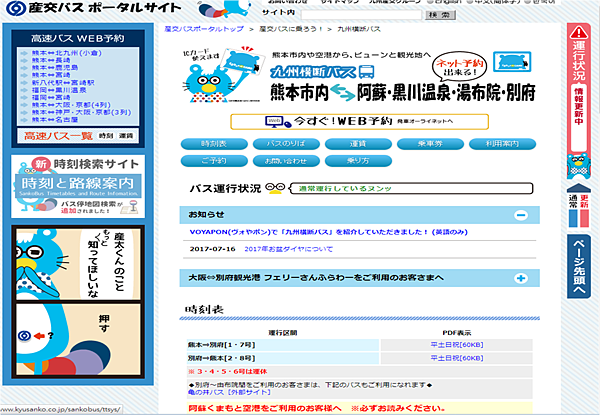Viewport: 600px width, 415px height.
Task: Open the 利用案内 menu pill
Action: point(502,144)
